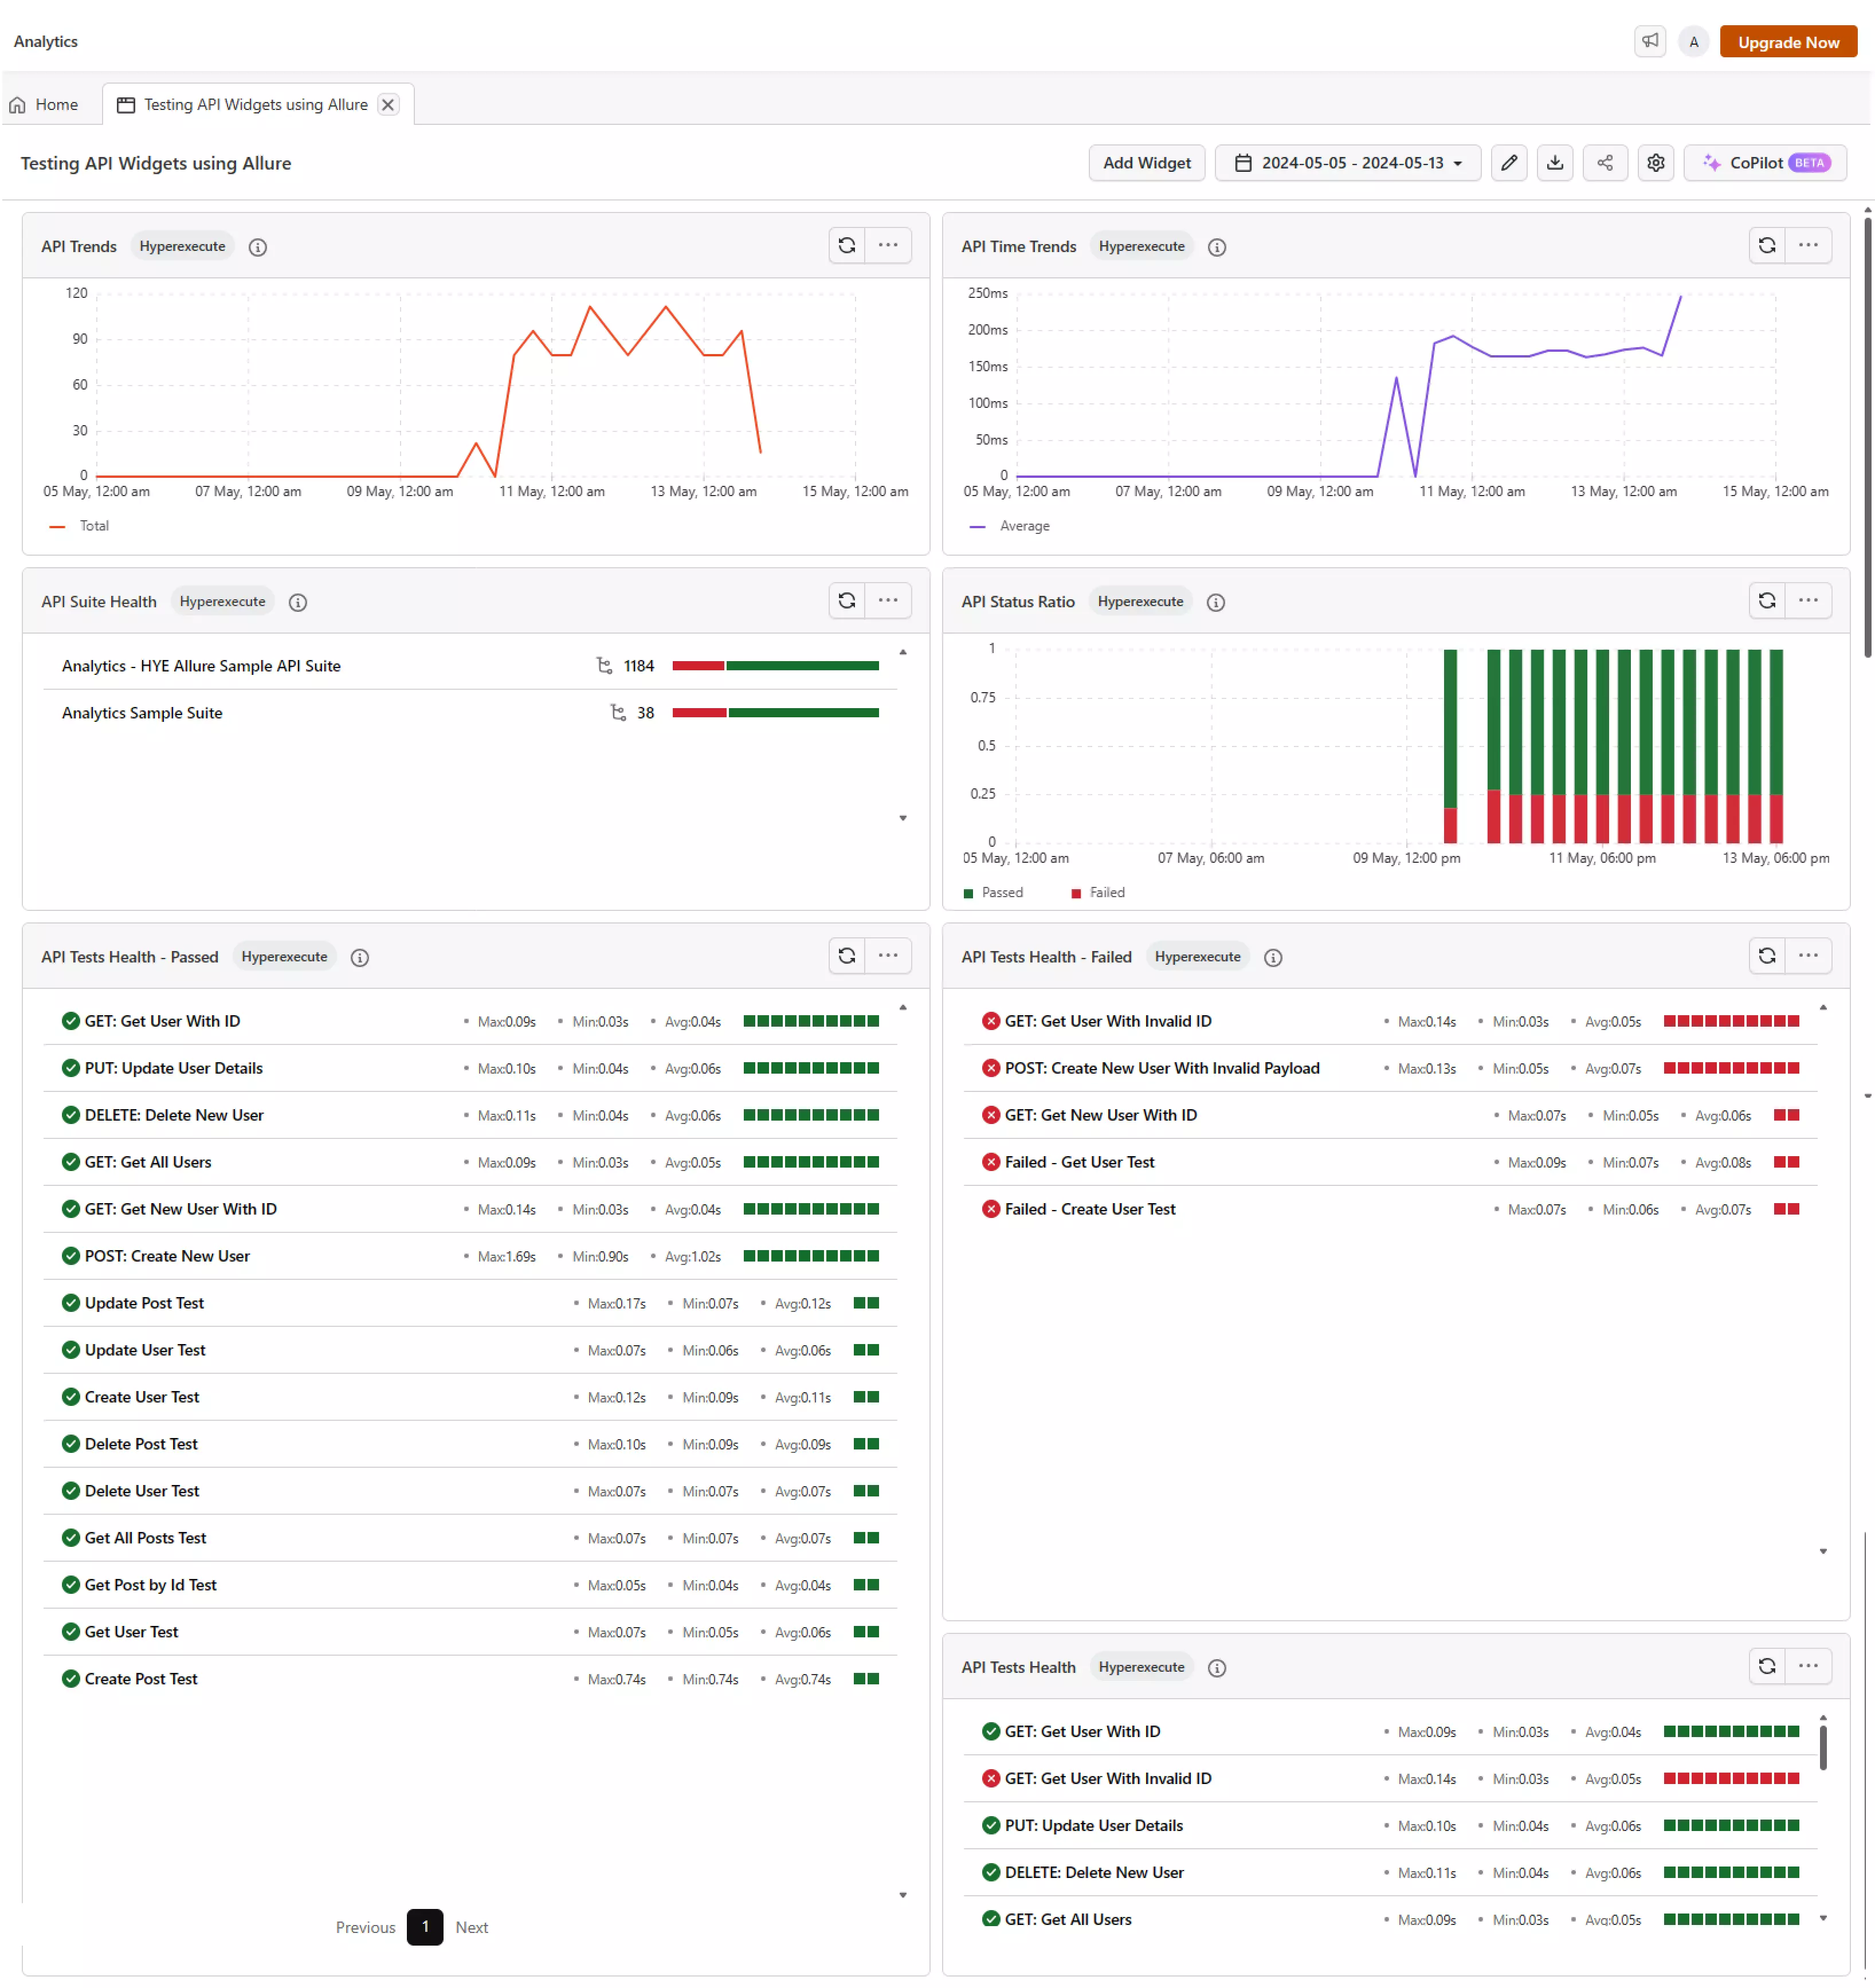1875x1988 pixels.
Task: Open the CoPilot BETA assistant
Action: pyautogui.click(x=1764, y=162)
